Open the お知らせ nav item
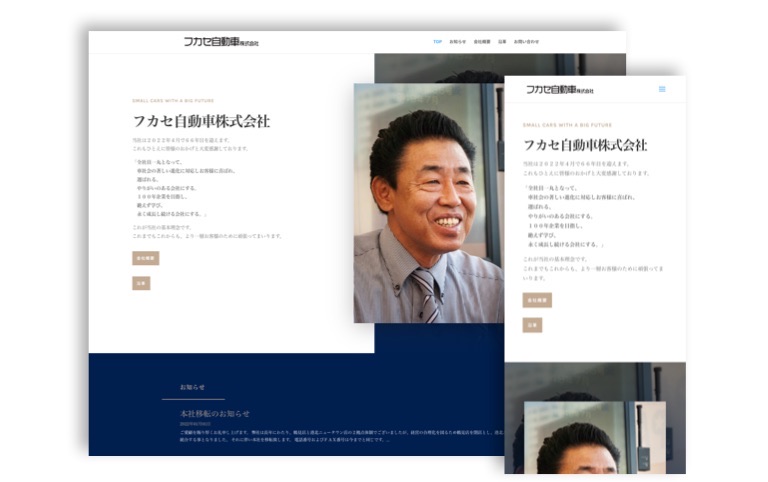768x482 pixels. [x=457, y=42]
